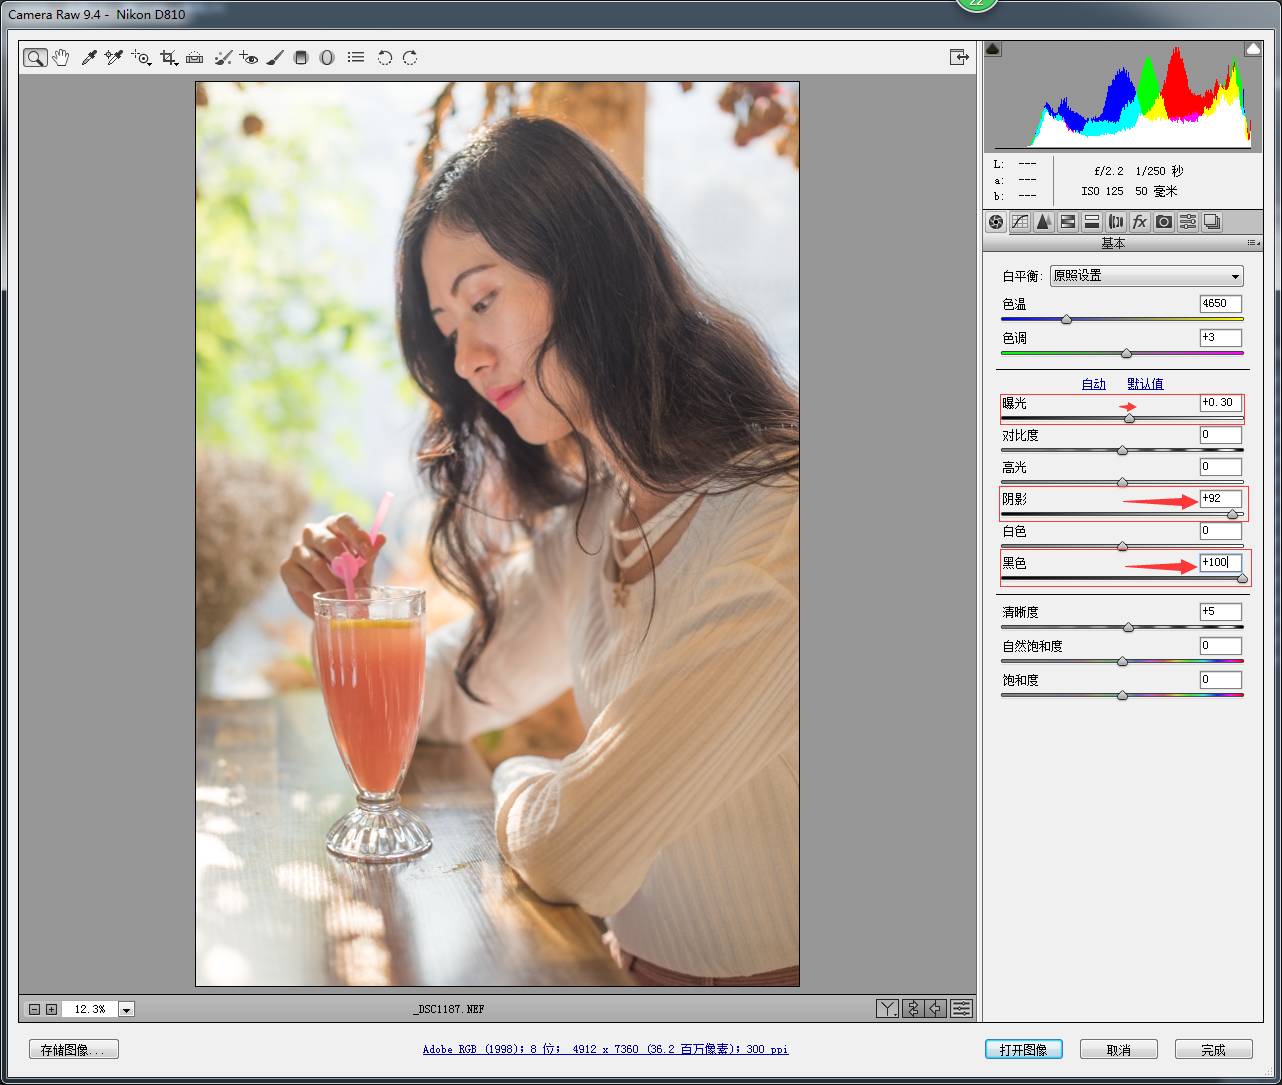Open the Camera Raw preferences dialog
This screenshot has height=1085, width=1282.
pos(356,58)
